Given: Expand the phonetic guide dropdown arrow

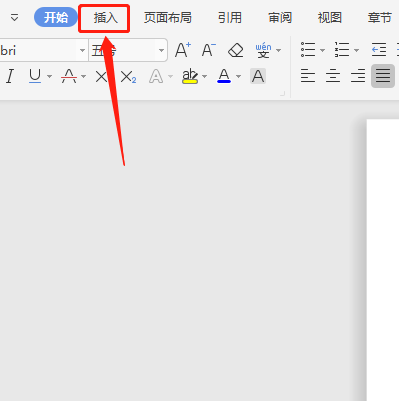Looking at the screenshot, I should tap(279, 51).
